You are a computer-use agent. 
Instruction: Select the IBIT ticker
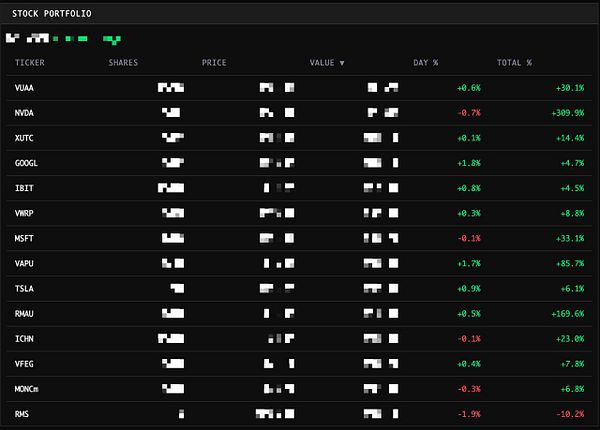coord(24,188)
